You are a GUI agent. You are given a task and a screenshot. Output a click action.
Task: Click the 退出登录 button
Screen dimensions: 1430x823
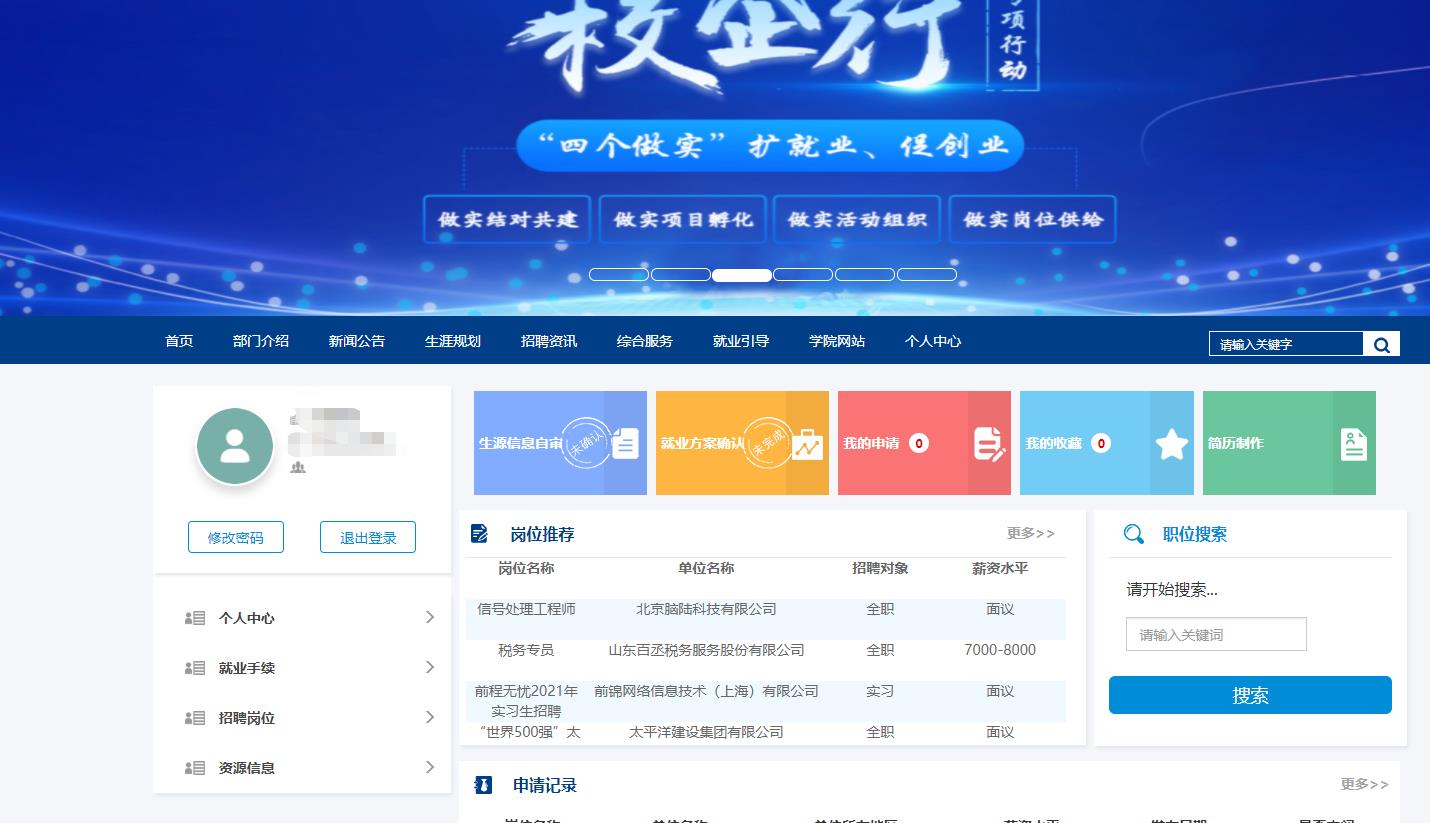(368, 537)
